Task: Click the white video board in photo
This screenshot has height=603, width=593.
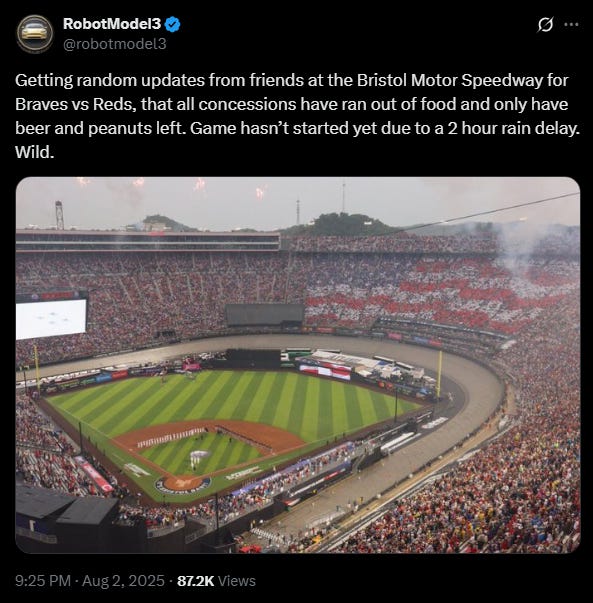Action: [x=51, y=319]
